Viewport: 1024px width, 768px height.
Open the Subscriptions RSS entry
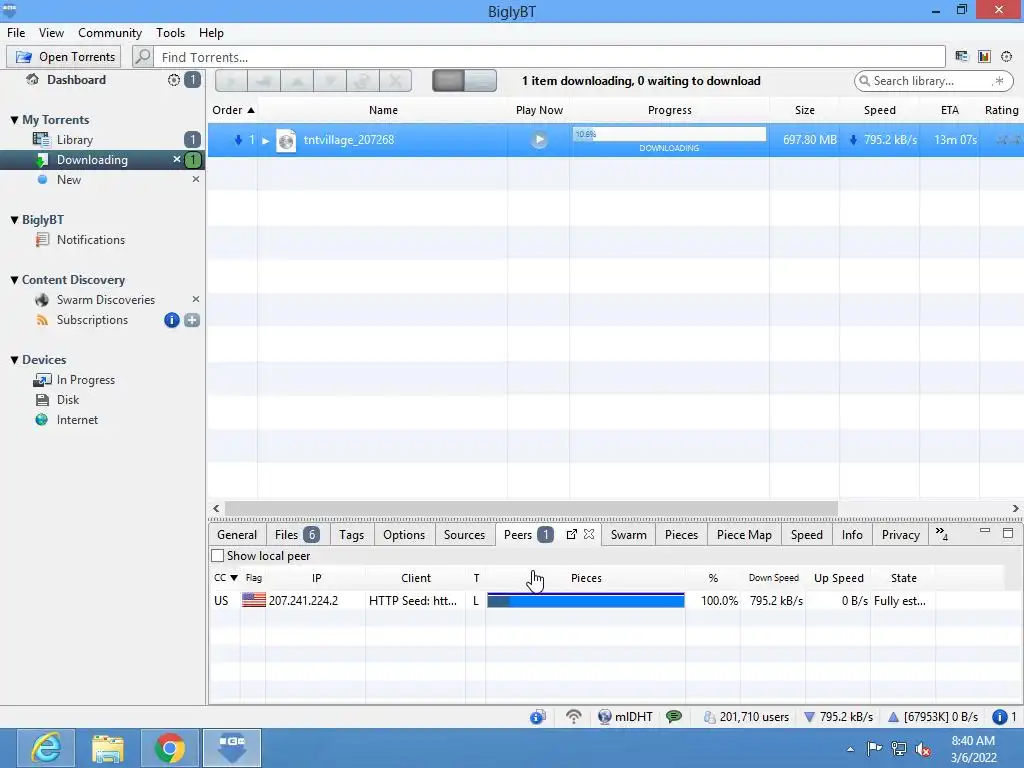click(x=91, y=320)
